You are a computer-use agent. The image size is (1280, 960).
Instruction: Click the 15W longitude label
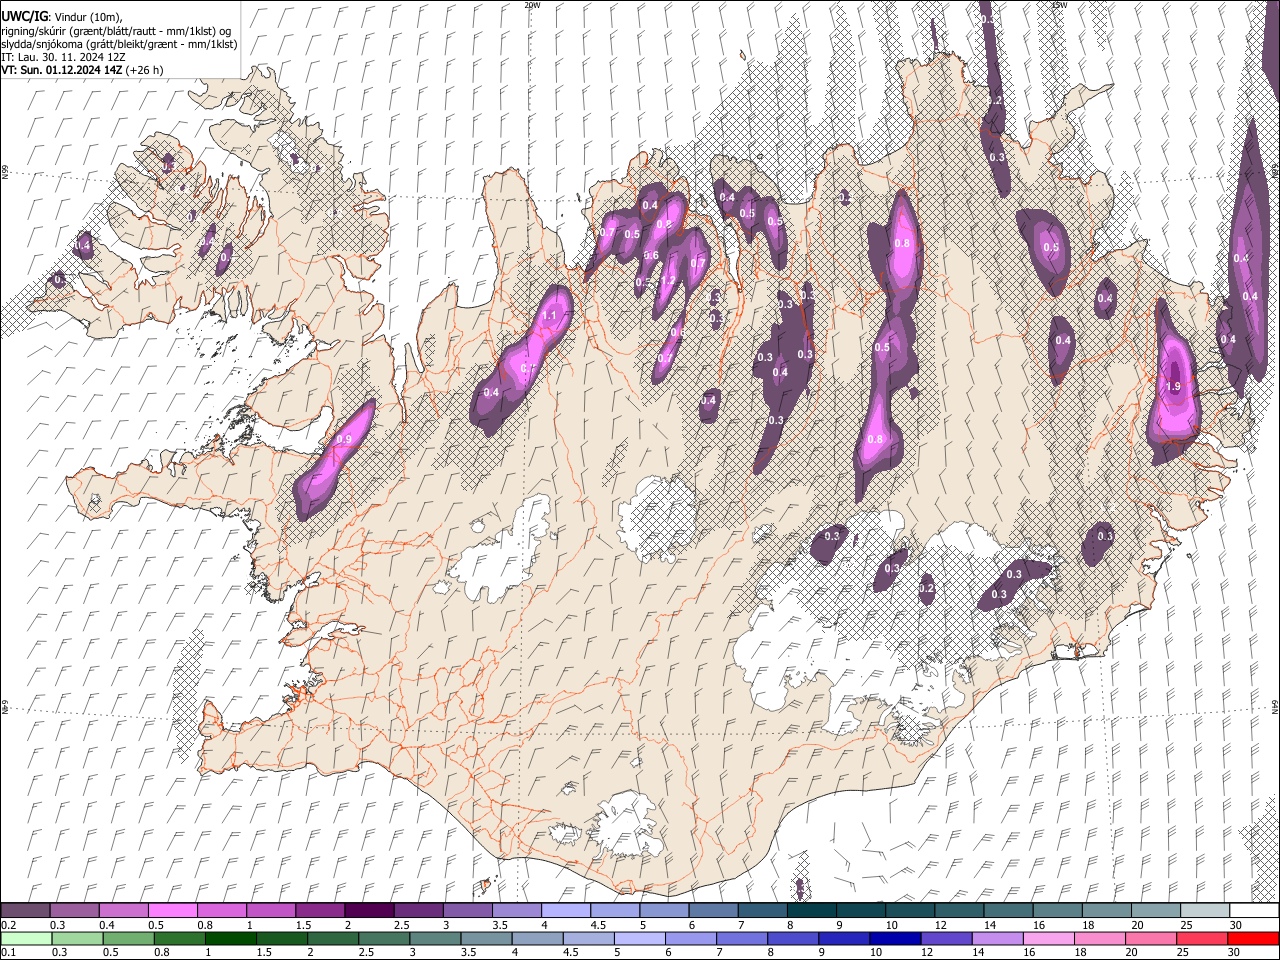coord(1059,5)
